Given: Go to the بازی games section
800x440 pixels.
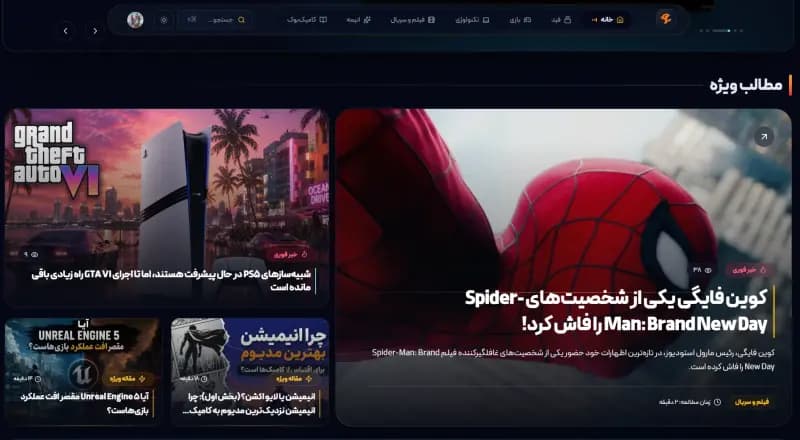Looking at the screenshot, I should [520, 20].
